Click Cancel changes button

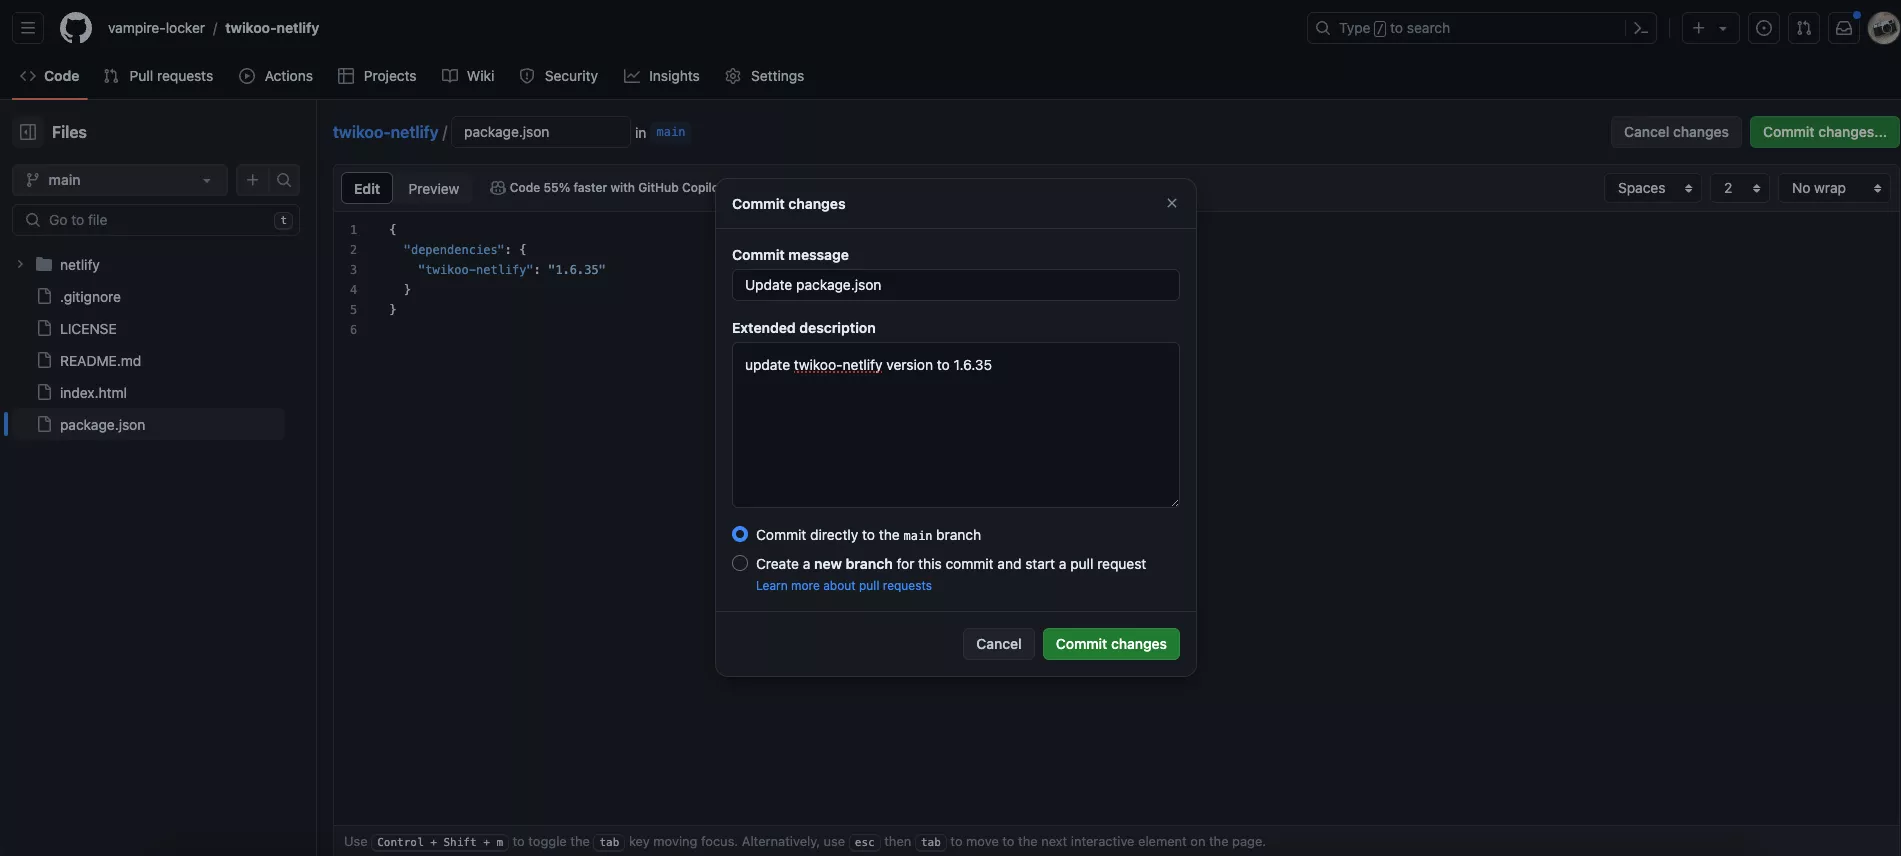pos(1676,132)
